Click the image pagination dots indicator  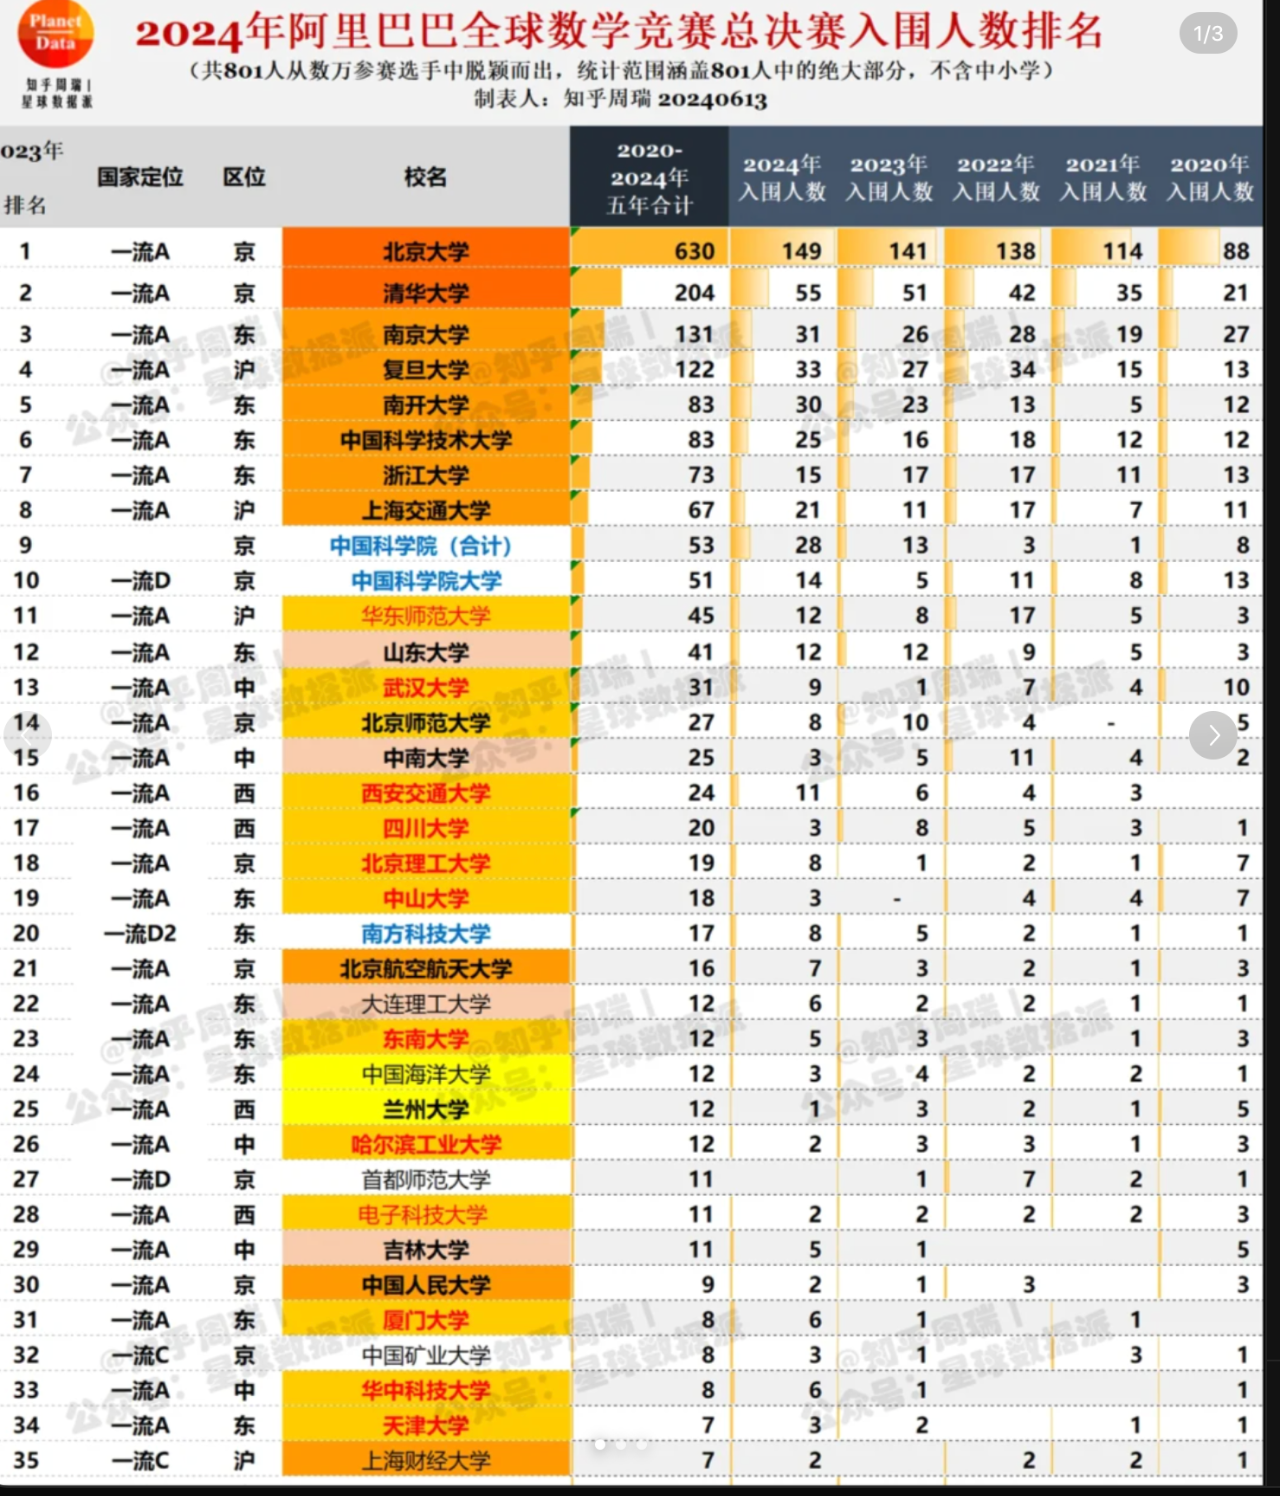[x=620, y=1443]
